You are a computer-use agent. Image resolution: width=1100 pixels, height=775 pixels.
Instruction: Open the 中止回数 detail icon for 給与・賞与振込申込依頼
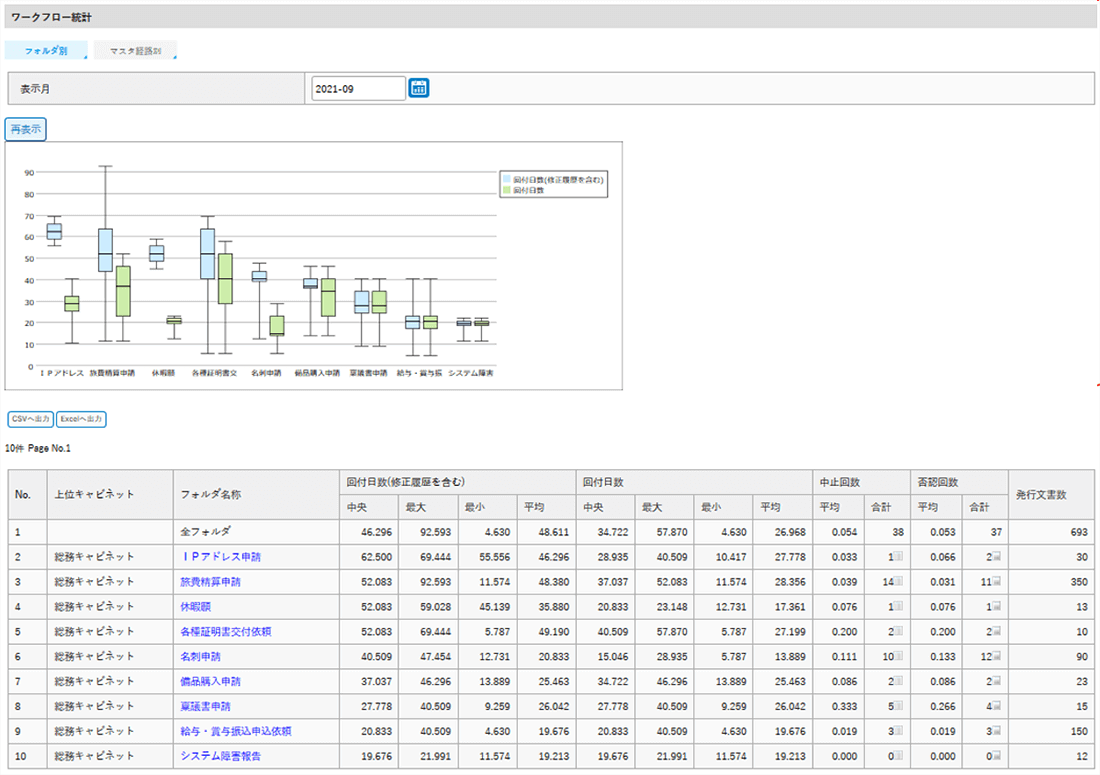click(899, 731)
